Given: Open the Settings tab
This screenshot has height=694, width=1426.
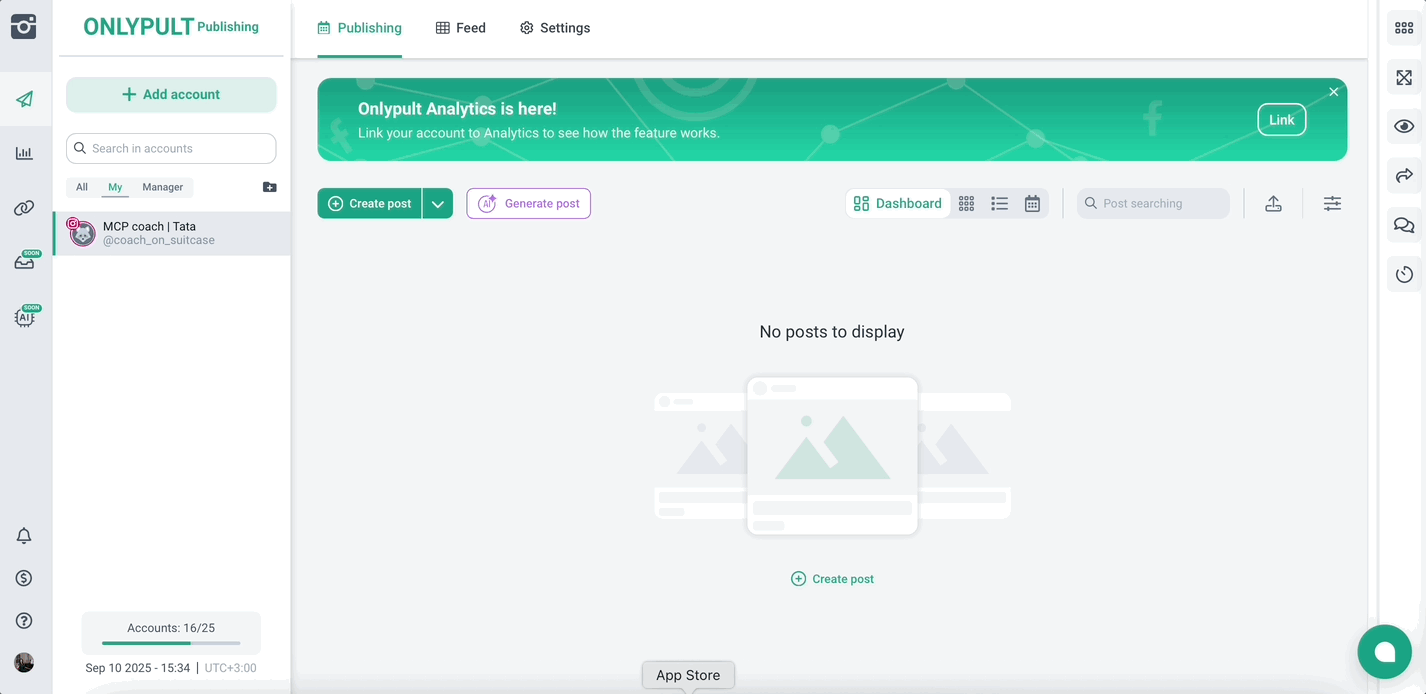Looking at the screenshot, I should coord(555,28).
